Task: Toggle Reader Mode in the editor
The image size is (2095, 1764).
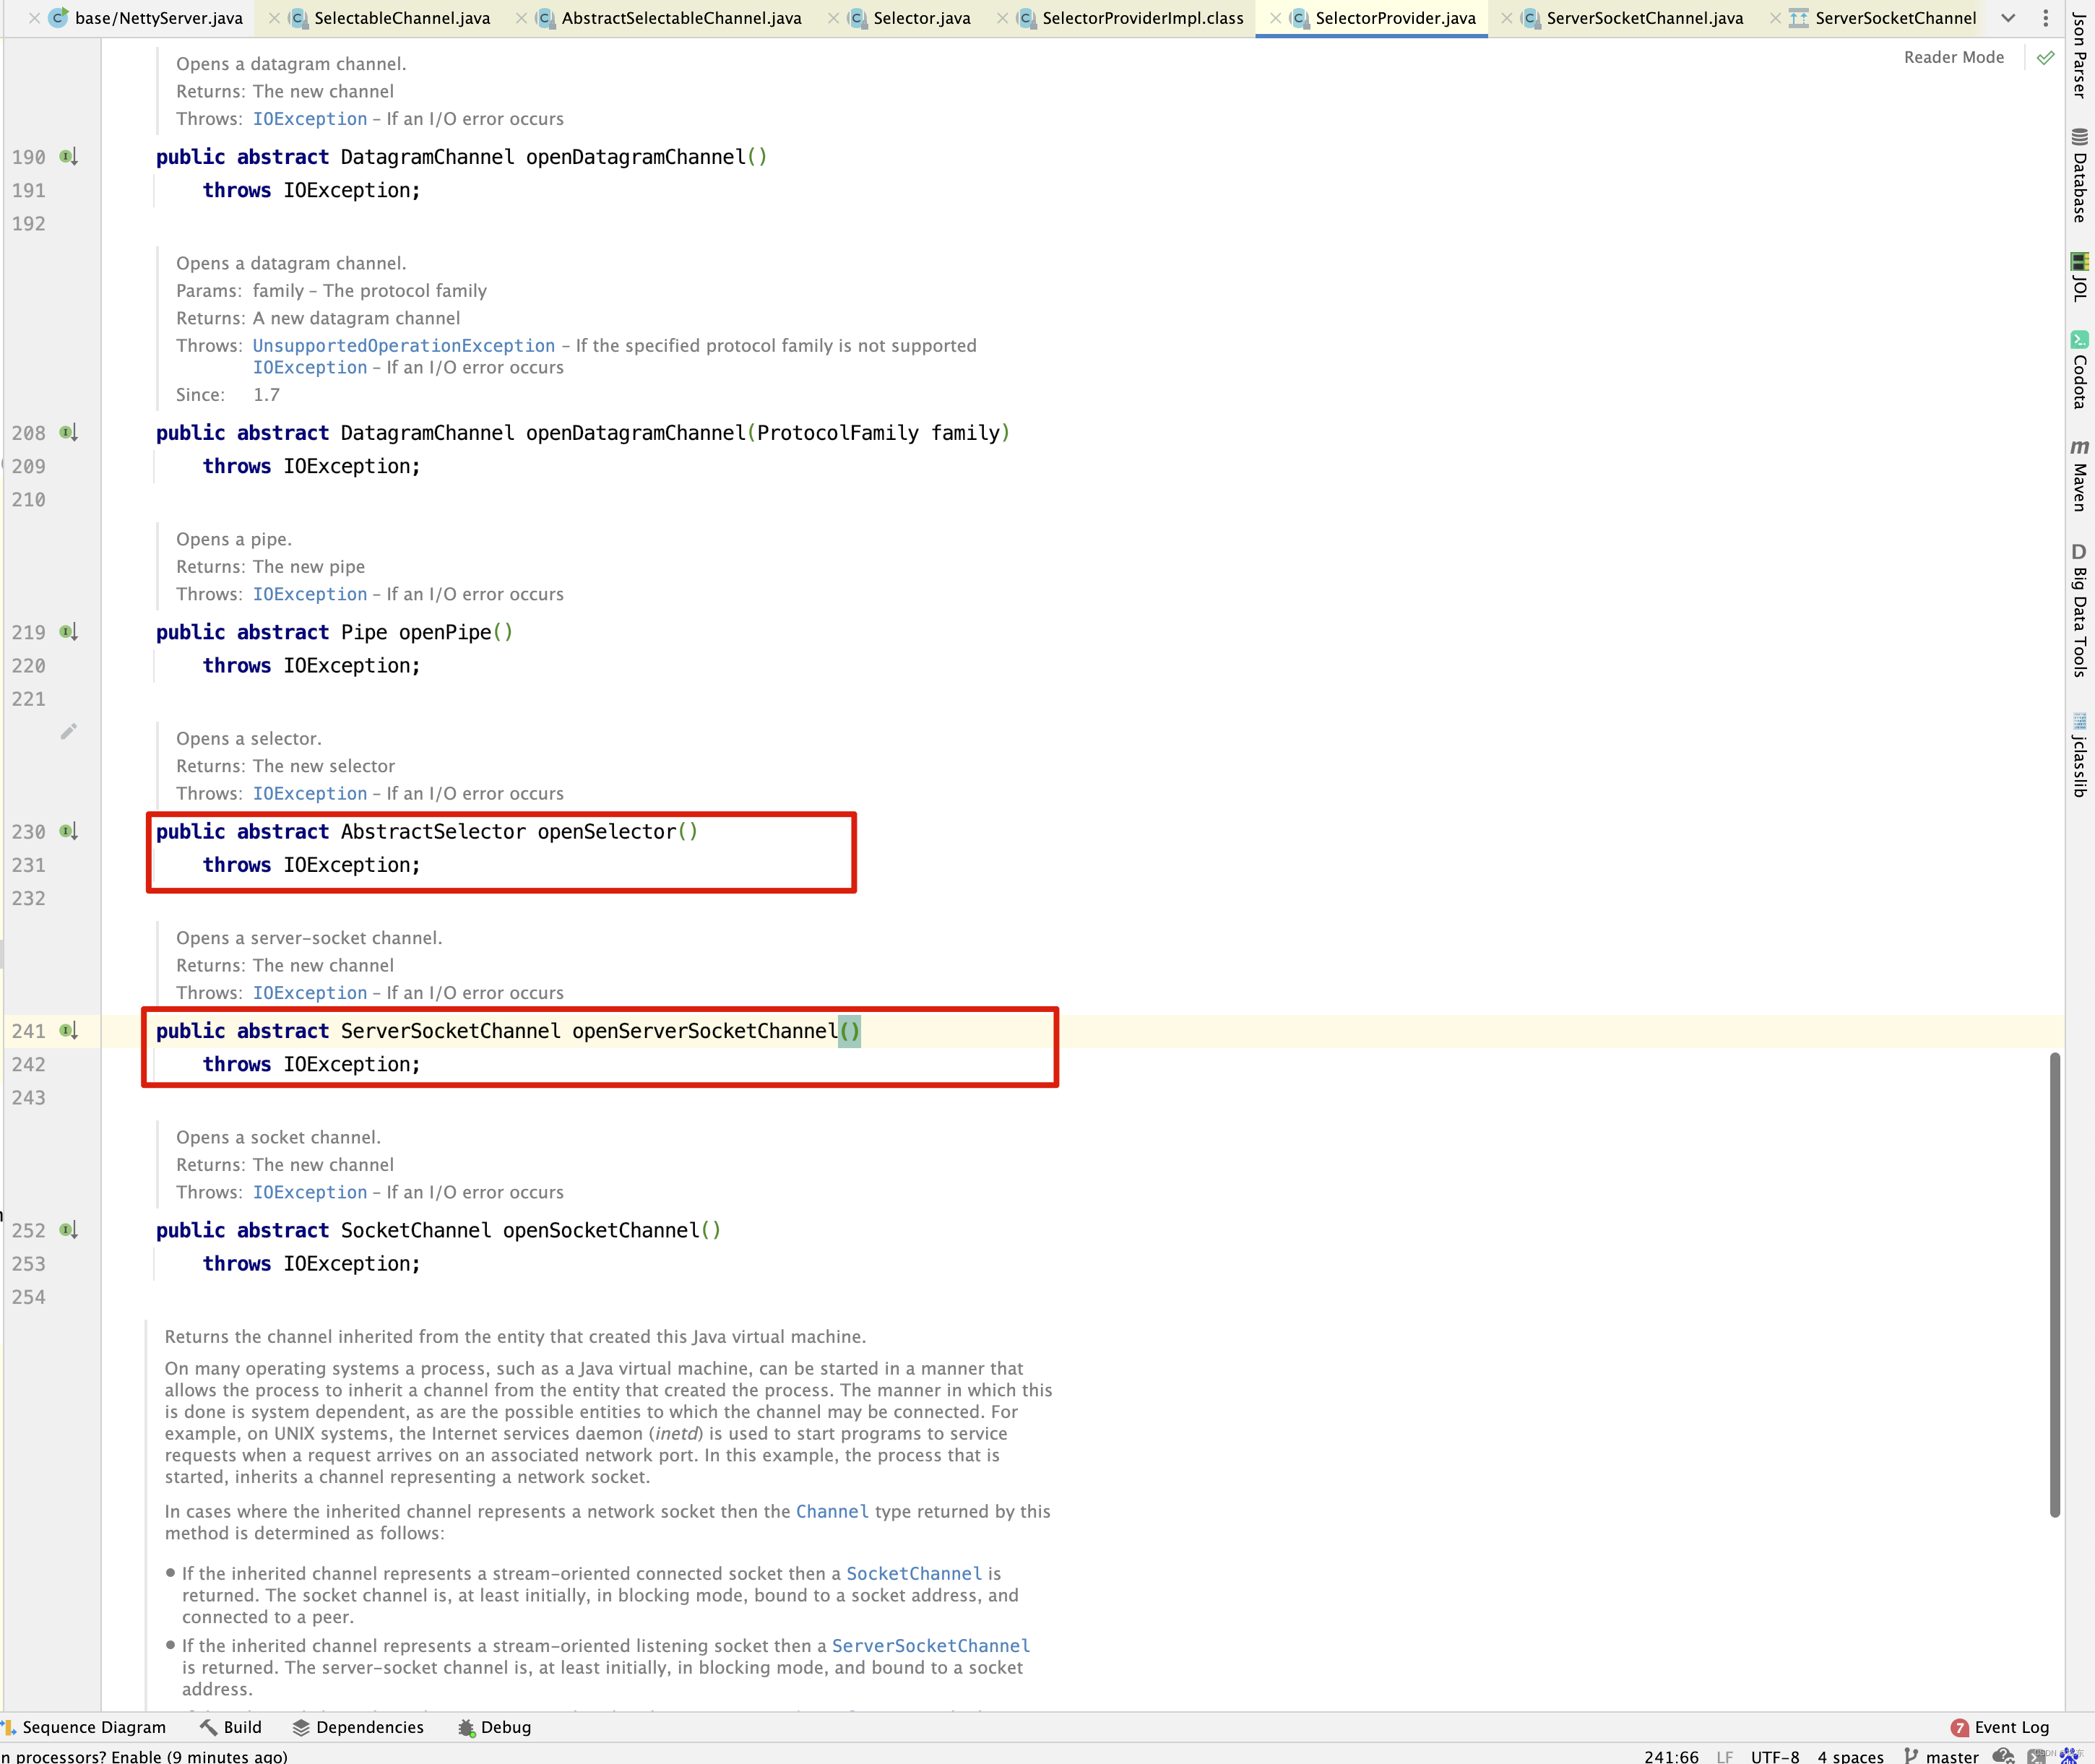Action: [1953, 57]
